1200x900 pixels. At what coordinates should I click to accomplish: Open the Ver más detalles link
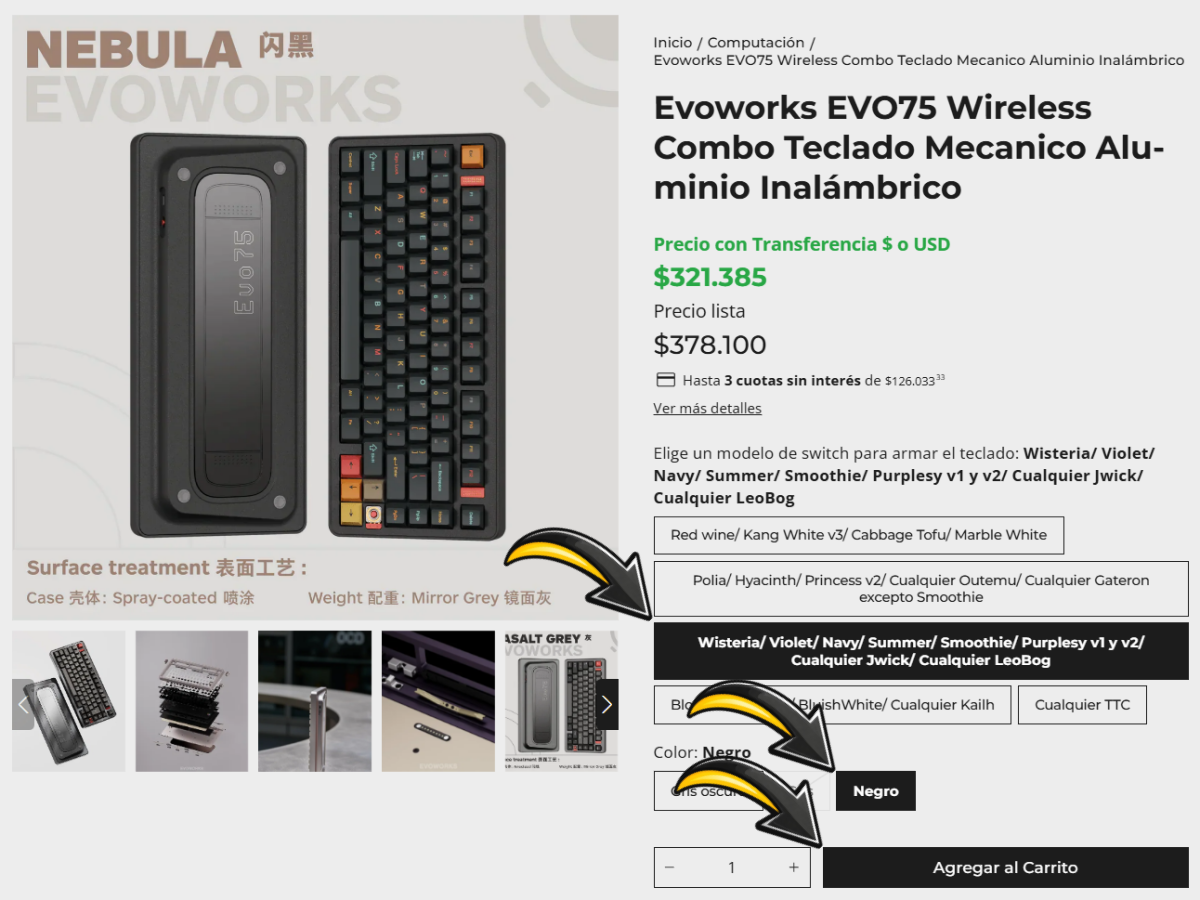point(707,408)
